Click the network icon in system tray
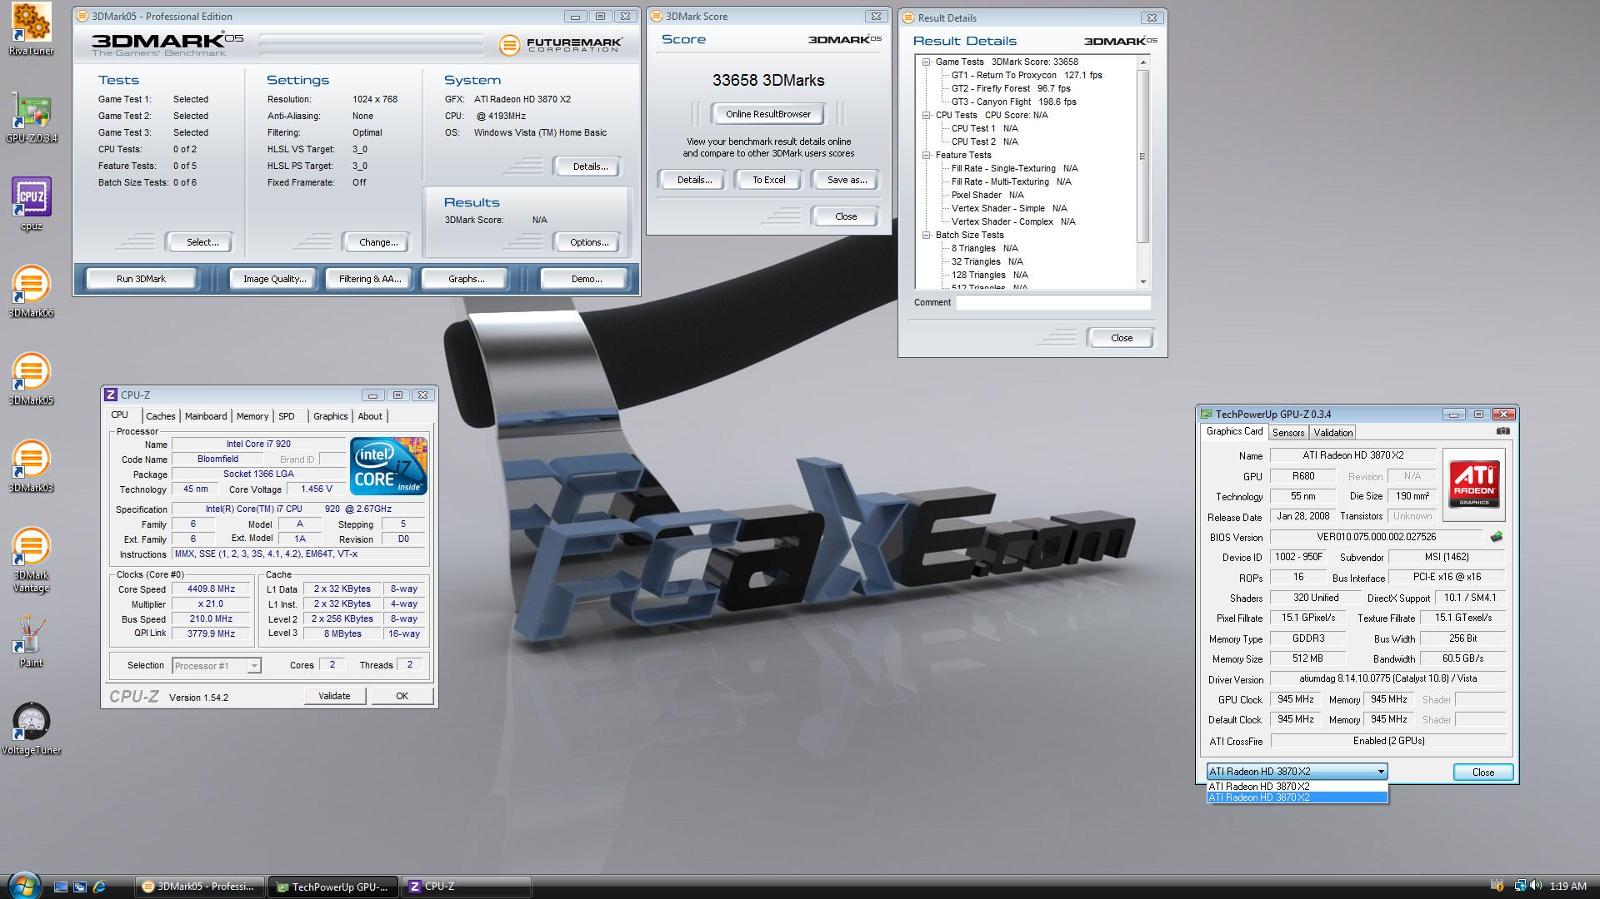 [1520, 886]
